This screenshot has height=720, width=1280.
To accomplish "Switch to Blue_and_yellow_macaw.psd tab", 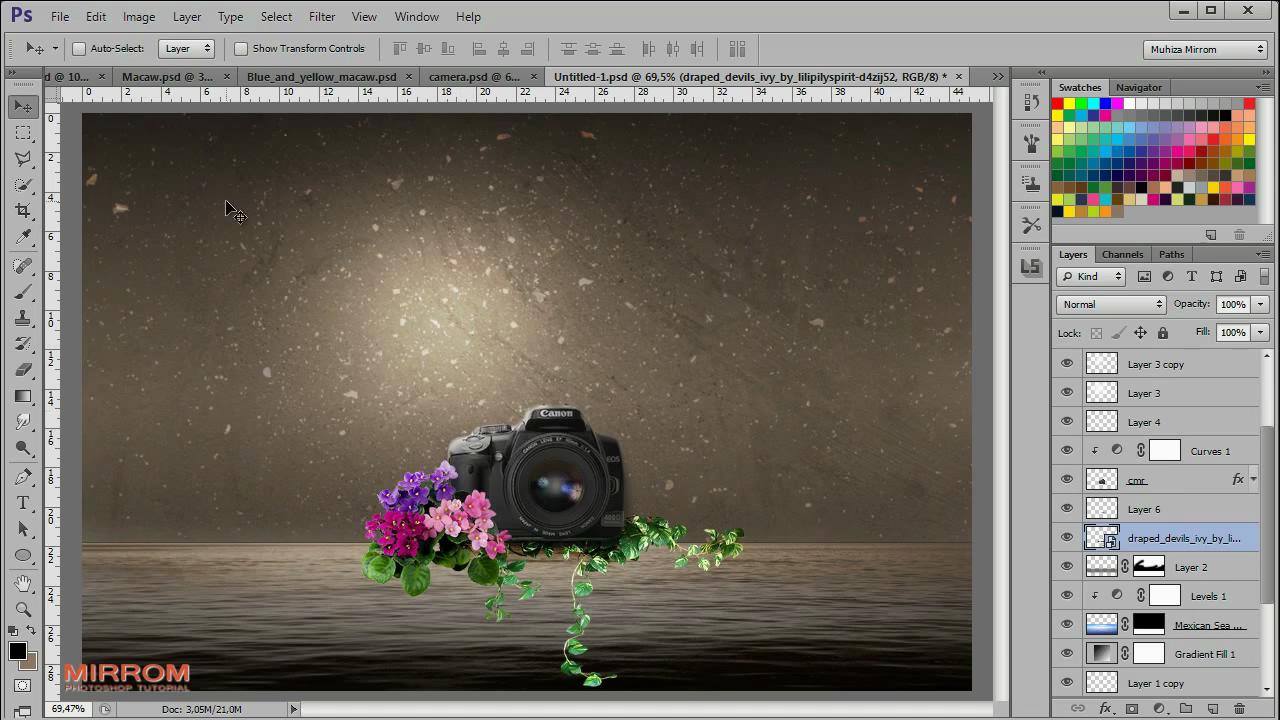I will pos(322,76).
